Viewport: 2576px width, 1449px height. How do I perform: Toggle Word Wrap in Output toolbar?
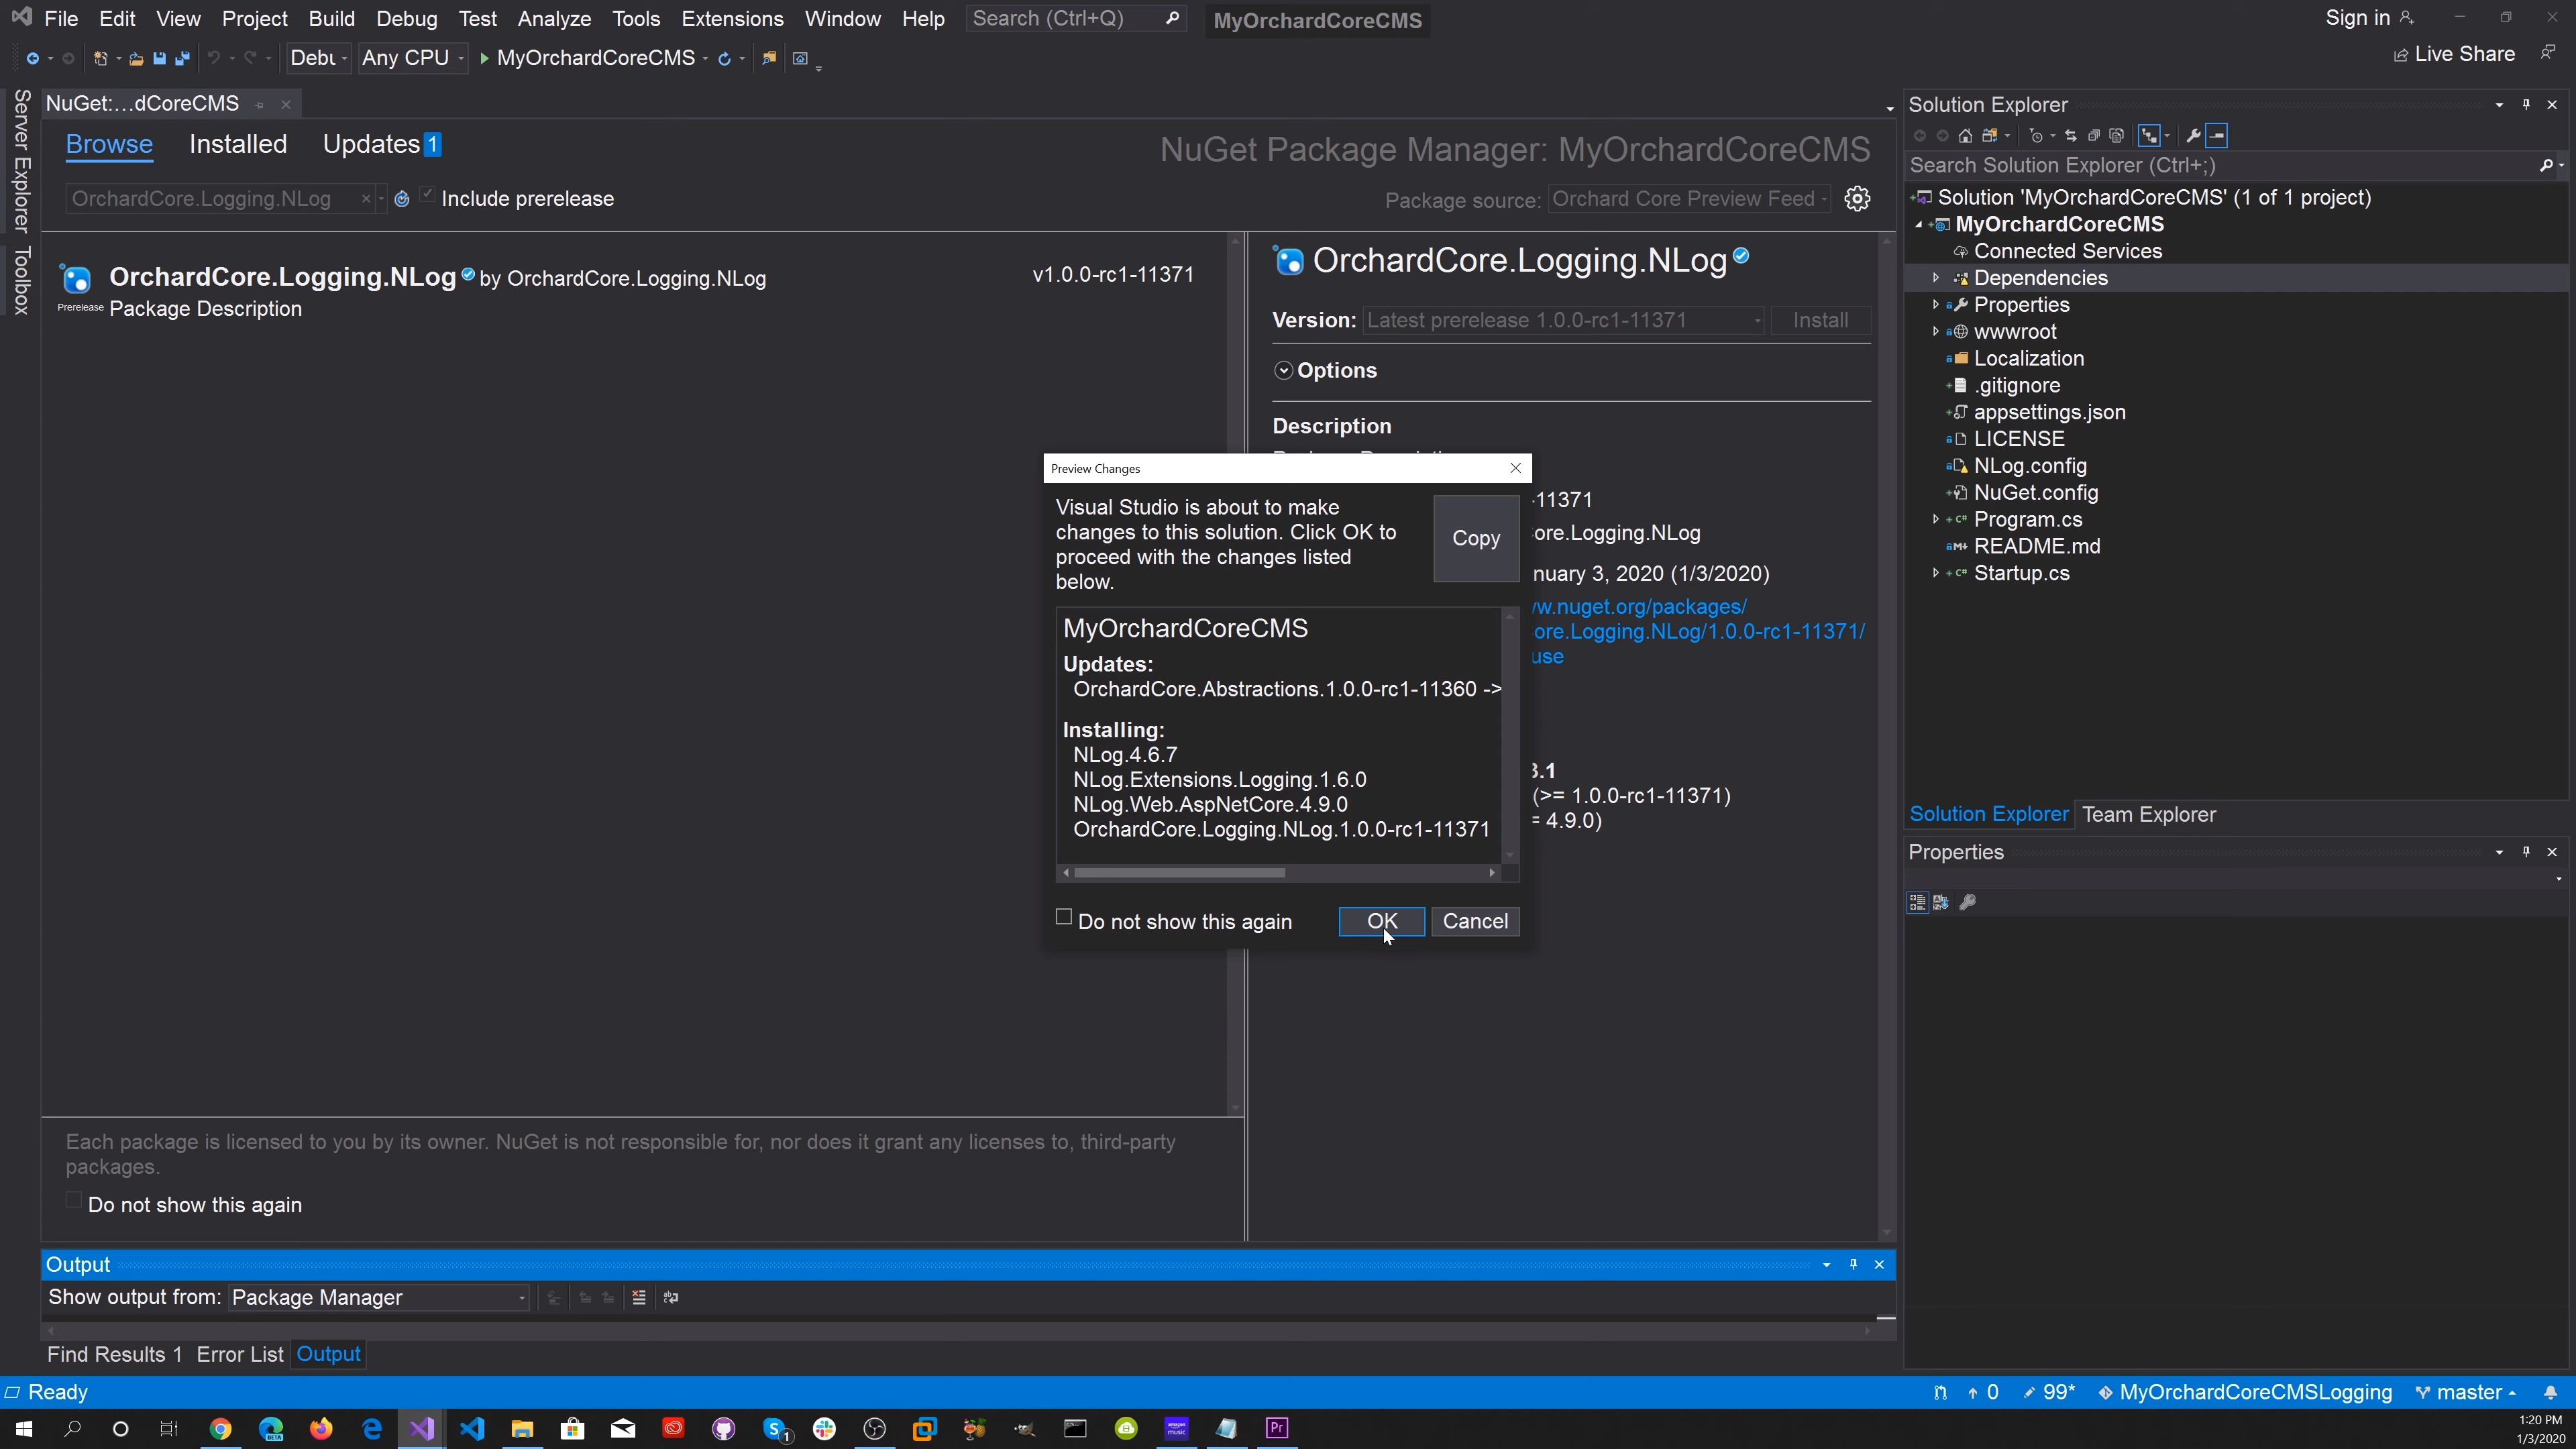click(671, 1298)
